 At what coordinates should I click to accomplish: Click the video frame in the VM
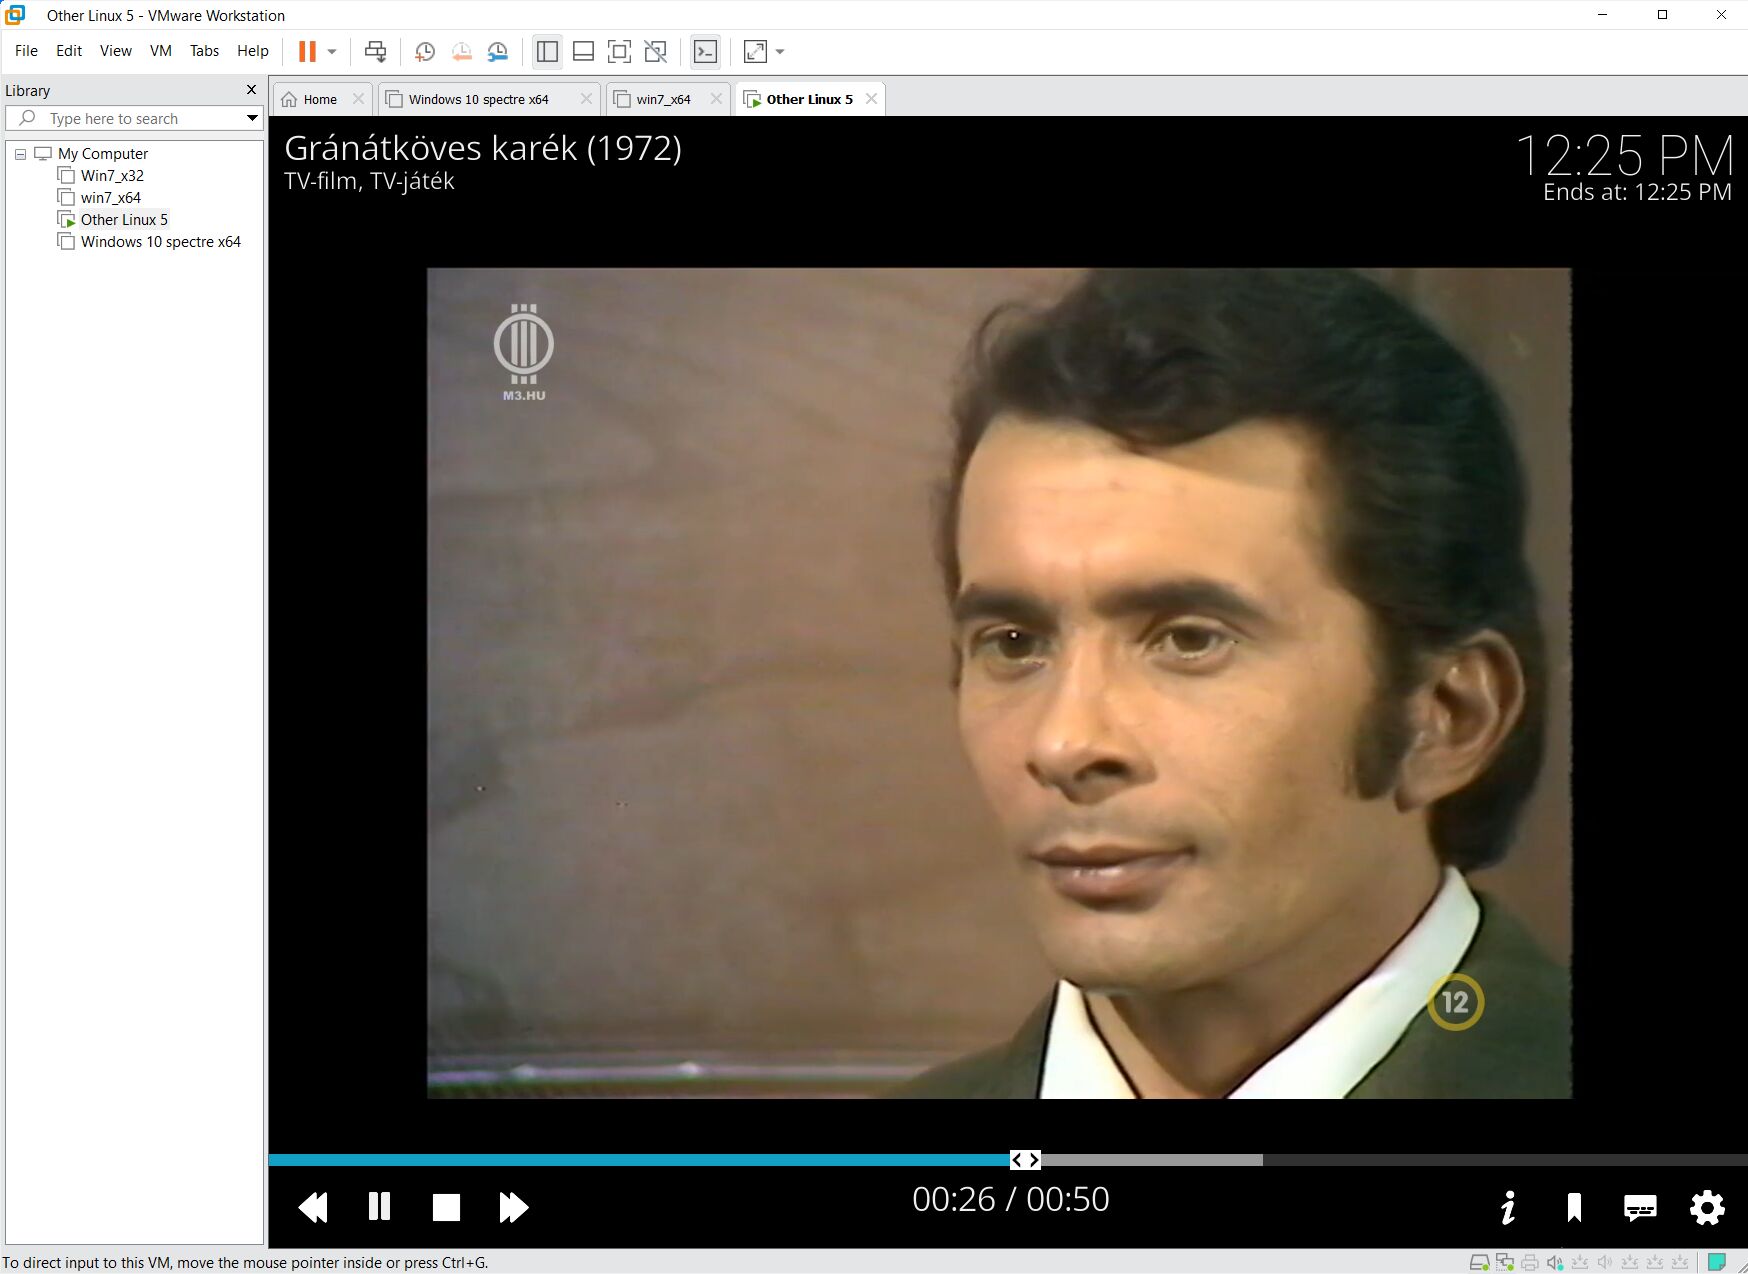pos(999,683)
